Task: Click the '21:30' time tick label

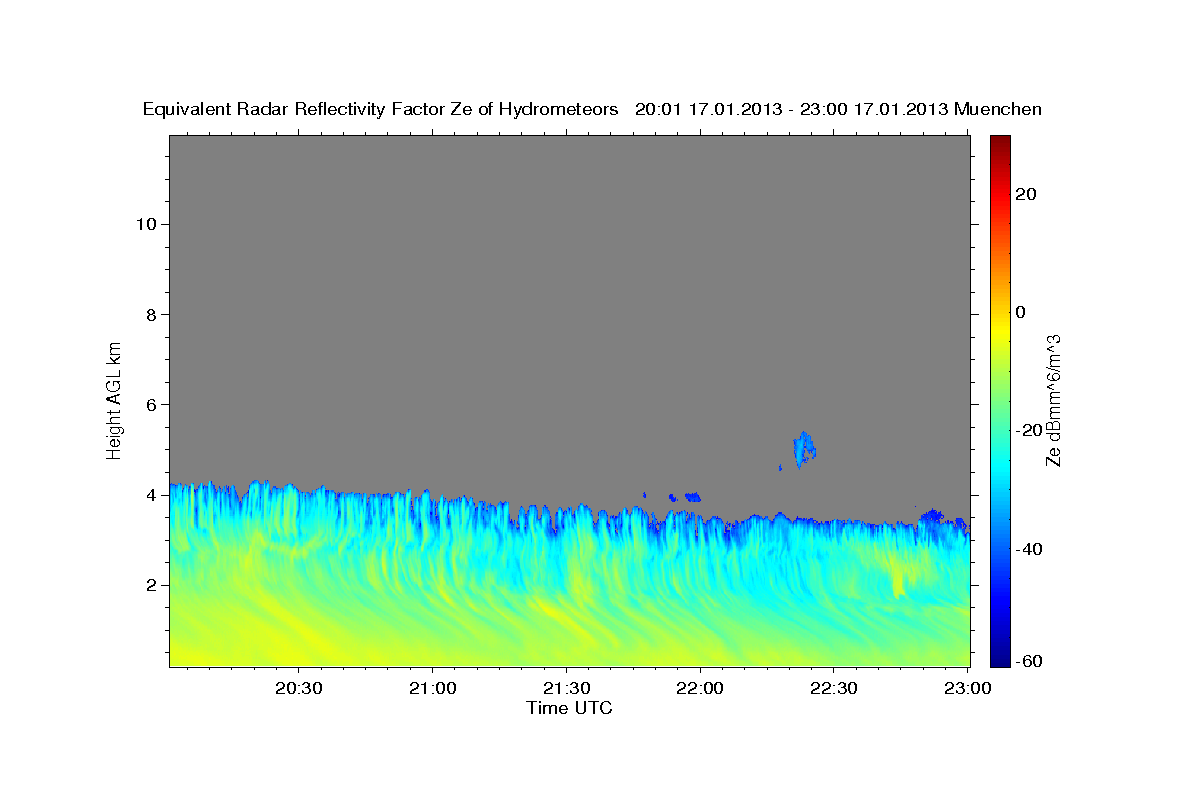Action: click(566, 689)
